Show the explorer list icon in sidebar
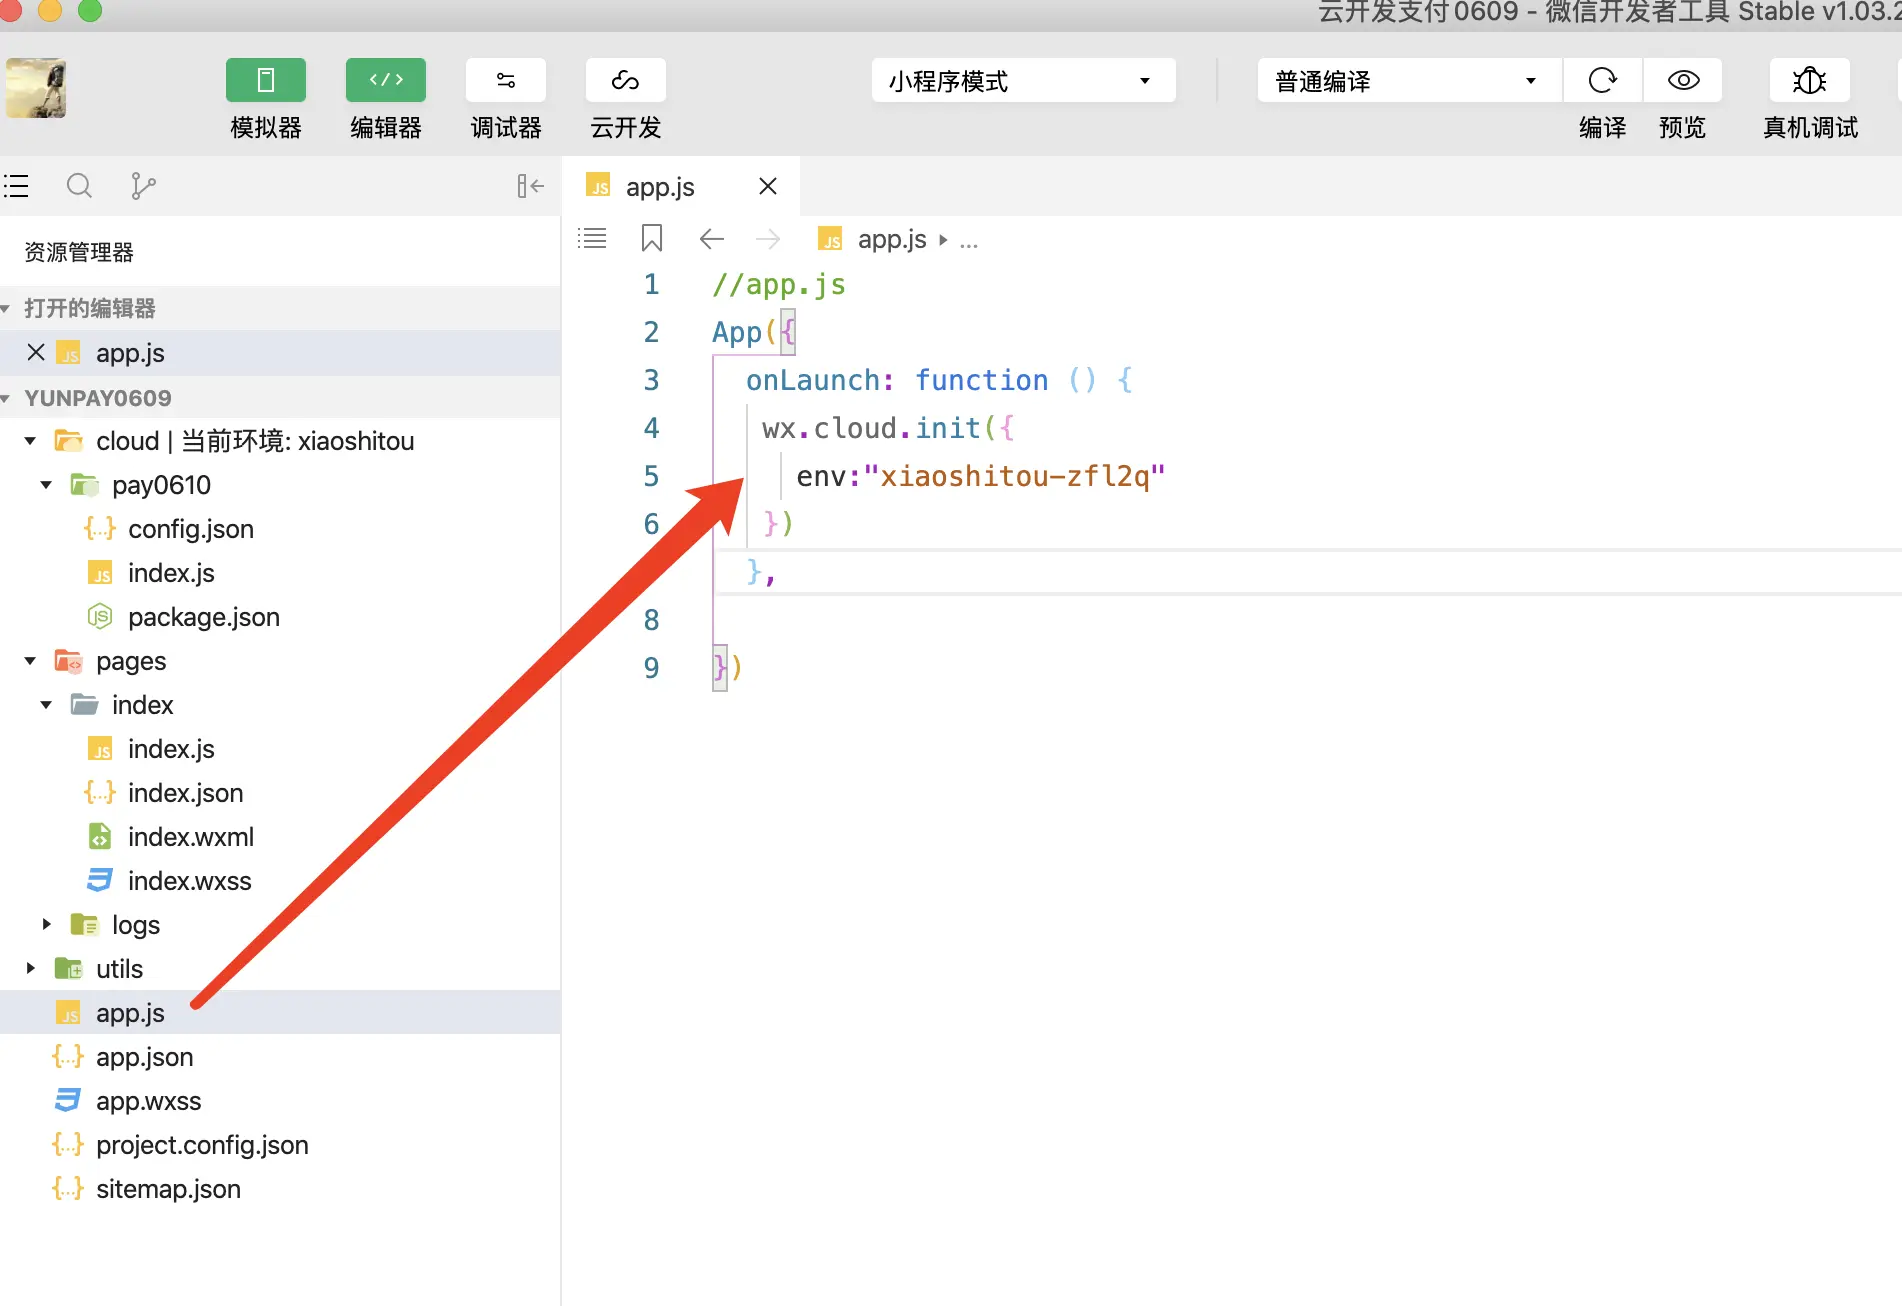Viewport: 1902px width, 1306px height. coord(16,186)
